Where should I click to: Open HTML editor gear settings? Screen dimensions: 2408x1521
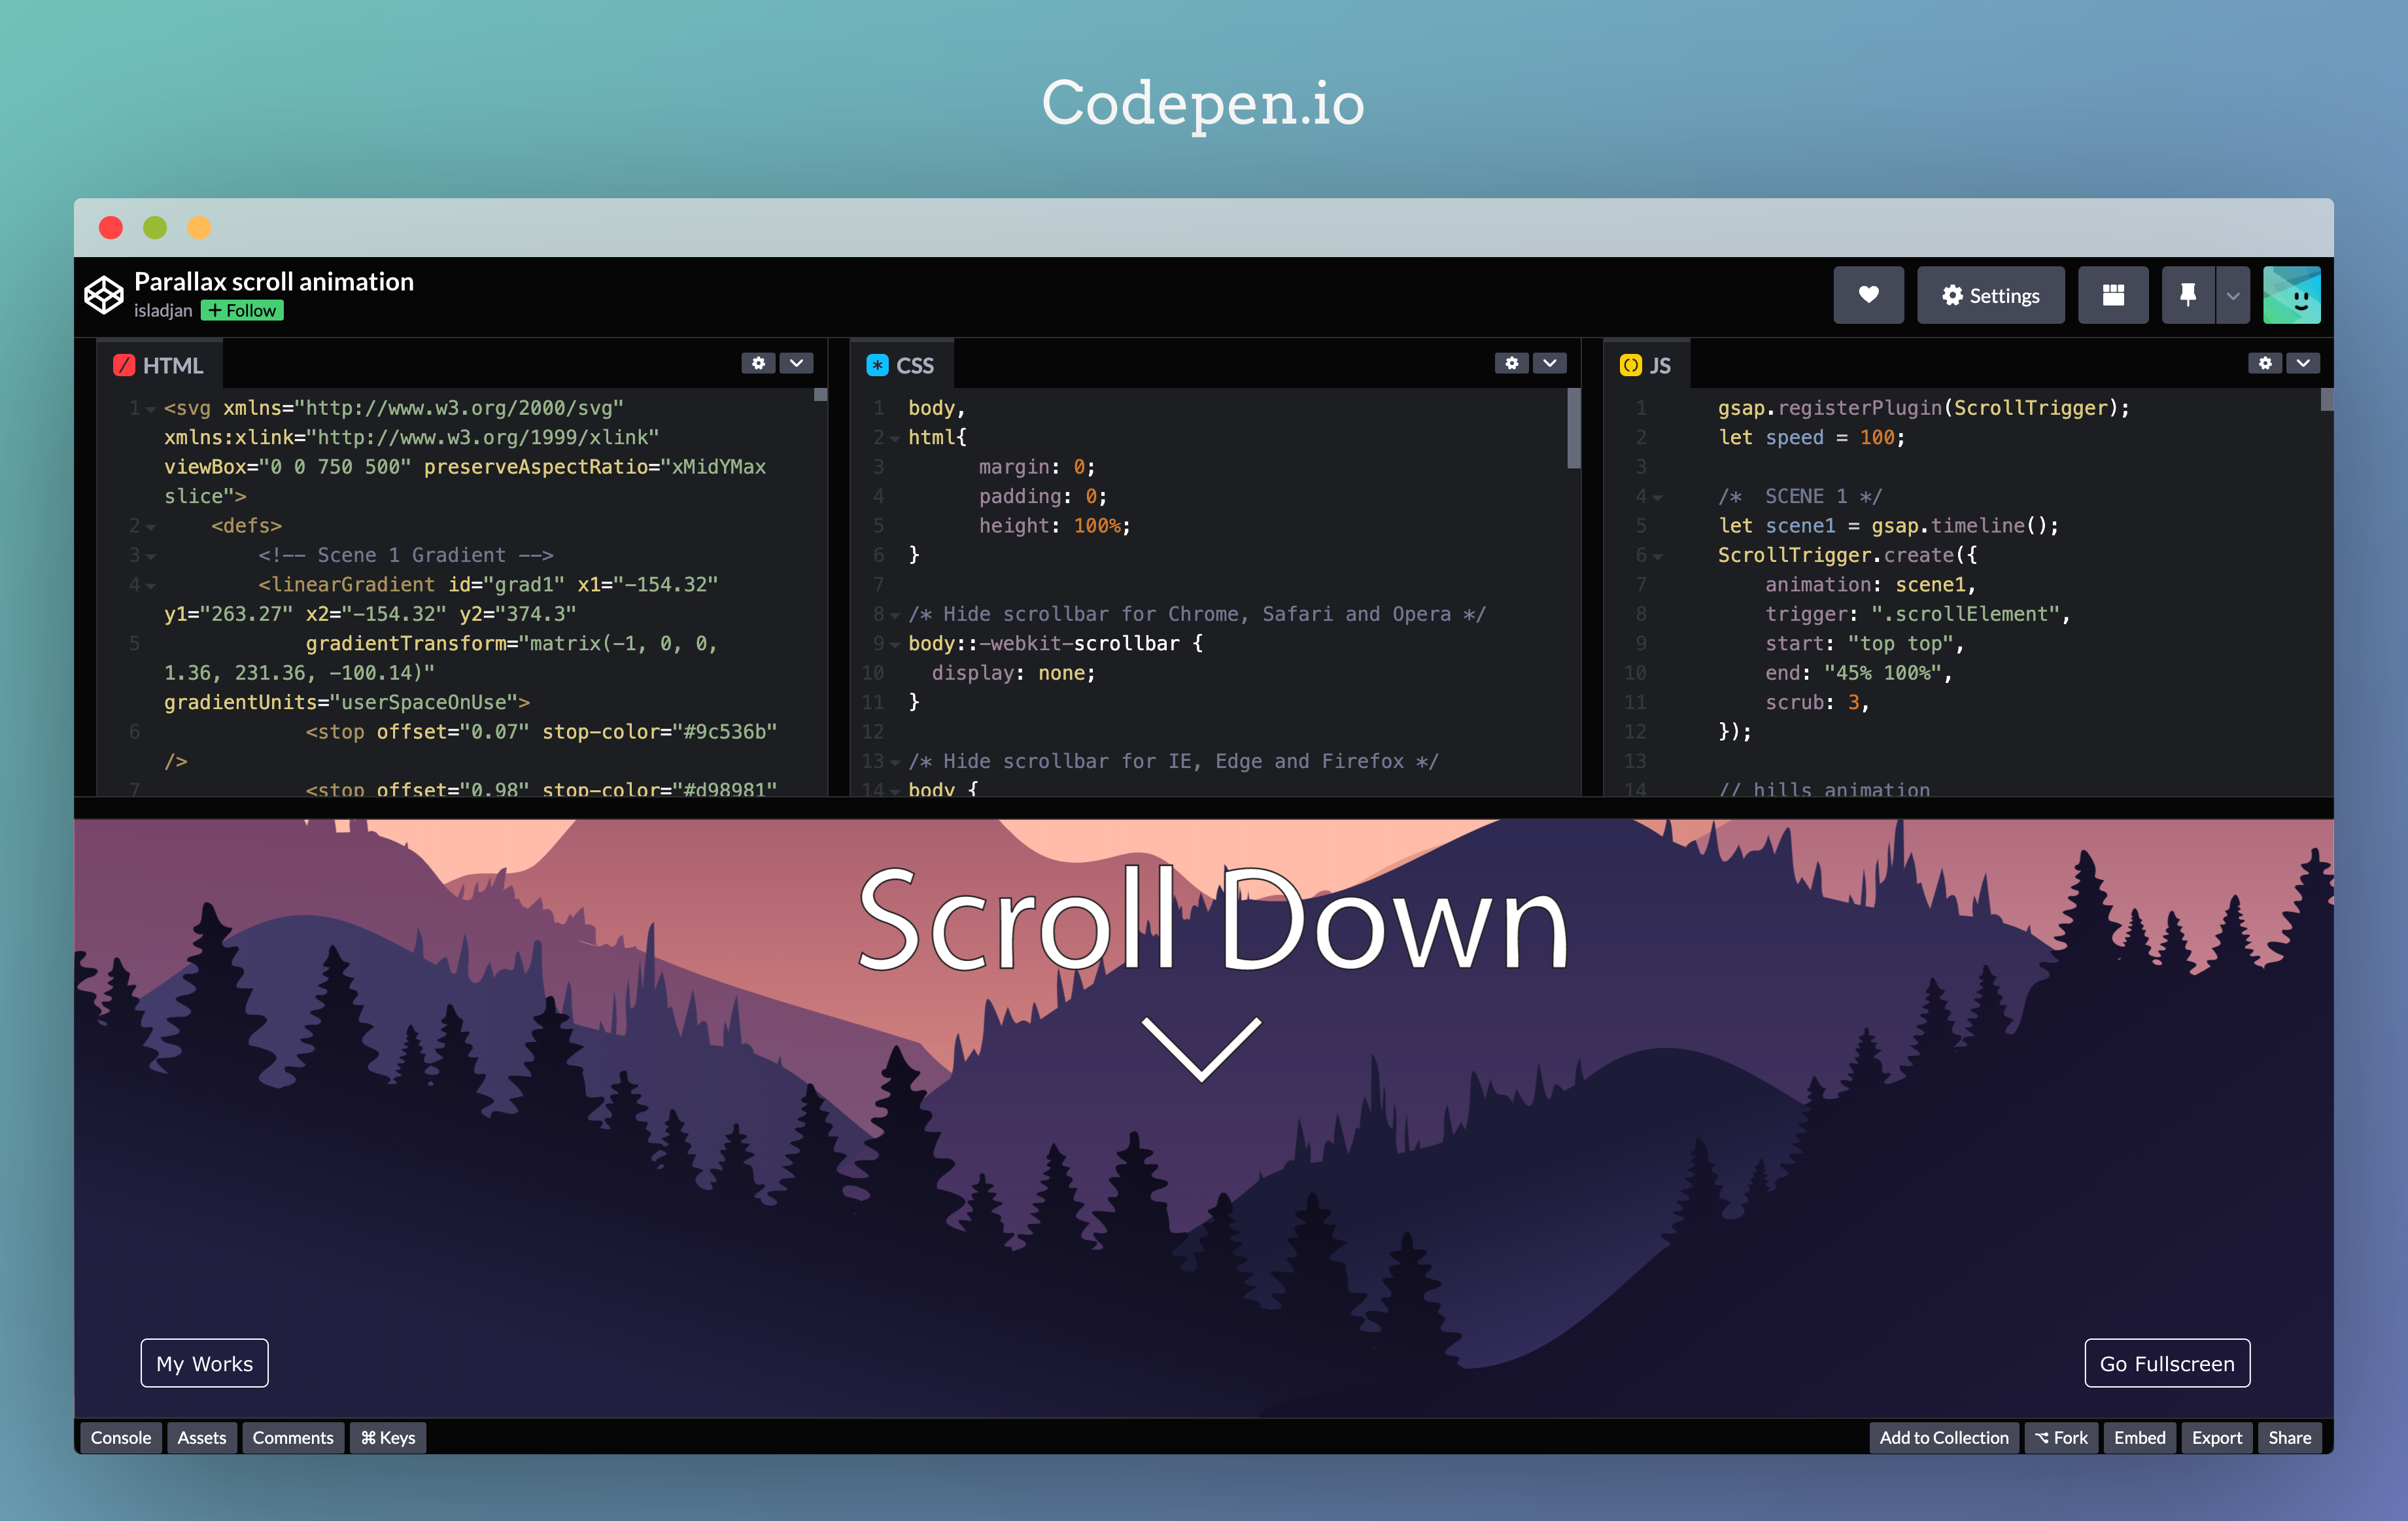point(758,363)
